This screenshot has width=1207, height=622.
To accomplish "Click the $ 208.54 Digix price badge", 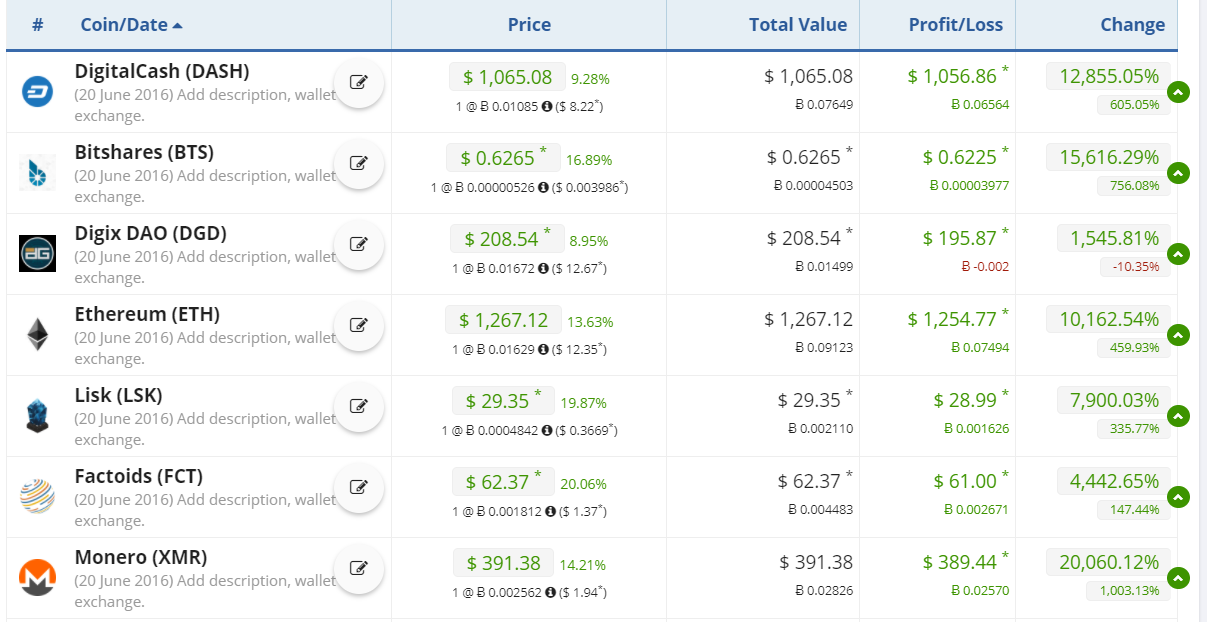I will [507, 239].
